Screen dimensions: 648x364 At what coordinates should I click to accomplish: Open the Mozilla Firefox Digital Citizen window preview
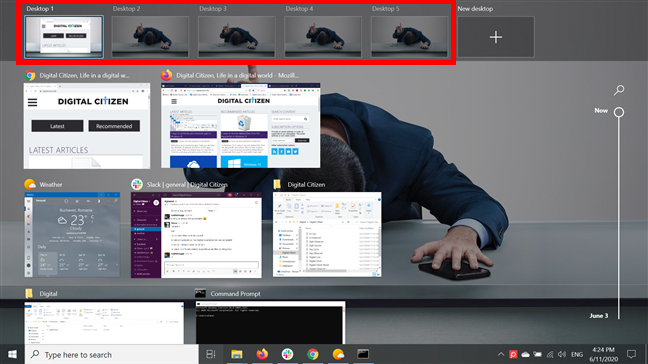[241, 126]
